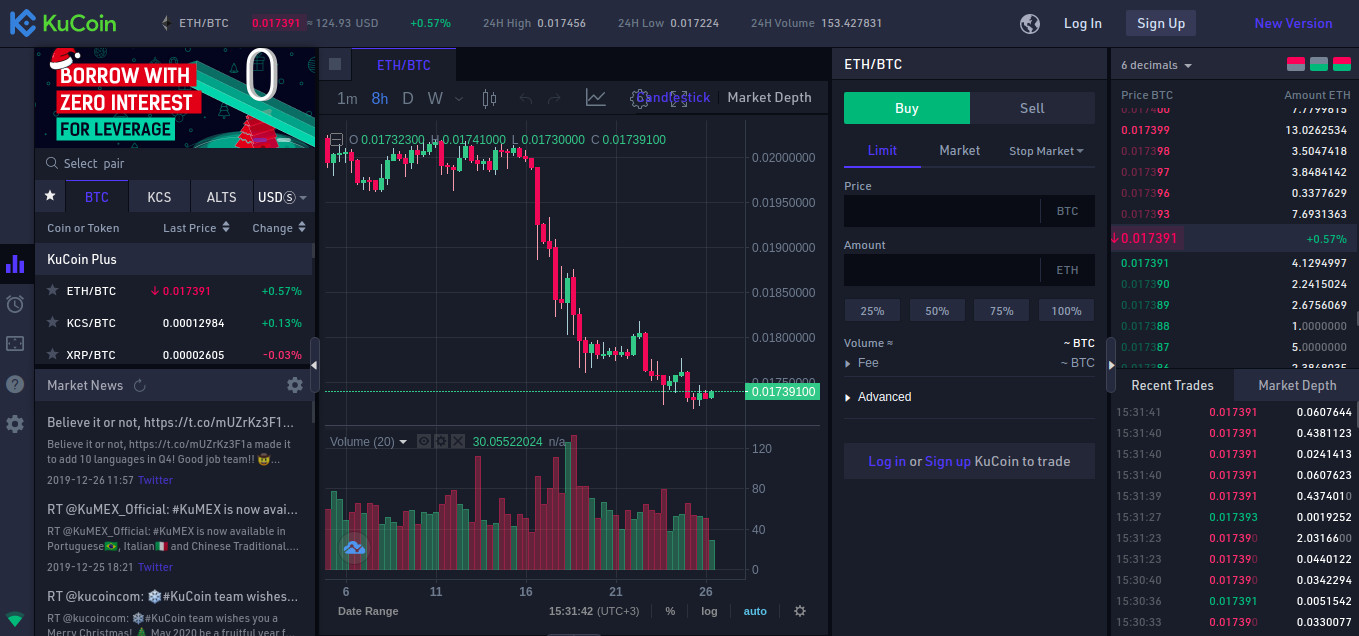Show favorites with the star tab
This screenshot has height=636, width=1359.
point(50,197)
